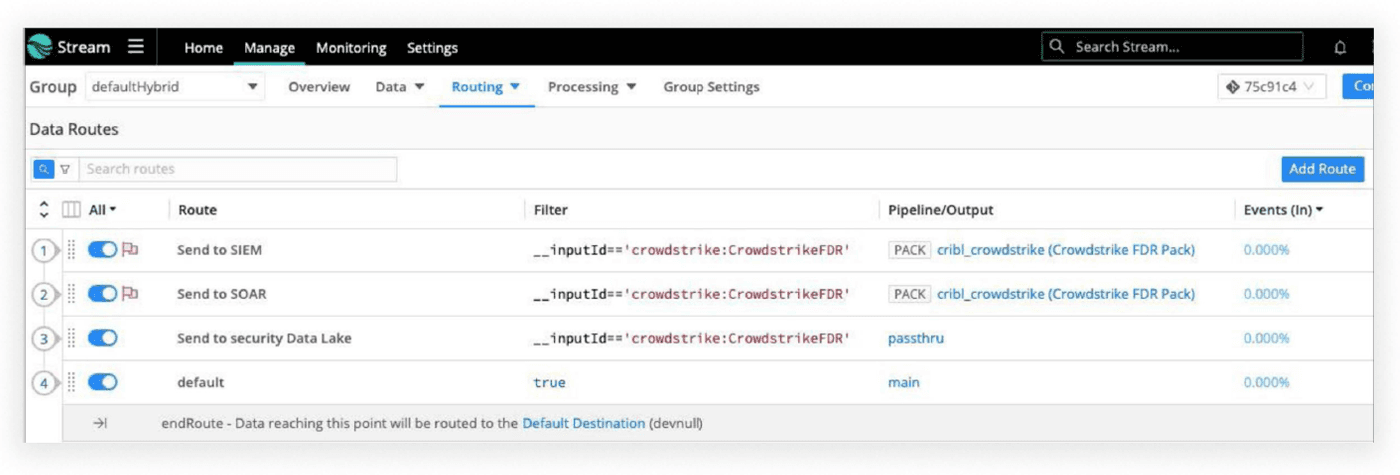Click the expand/collapse all rows arrows icon
Screen dimensions: 1400x475
pyautogui.click(x=44, y=210)
